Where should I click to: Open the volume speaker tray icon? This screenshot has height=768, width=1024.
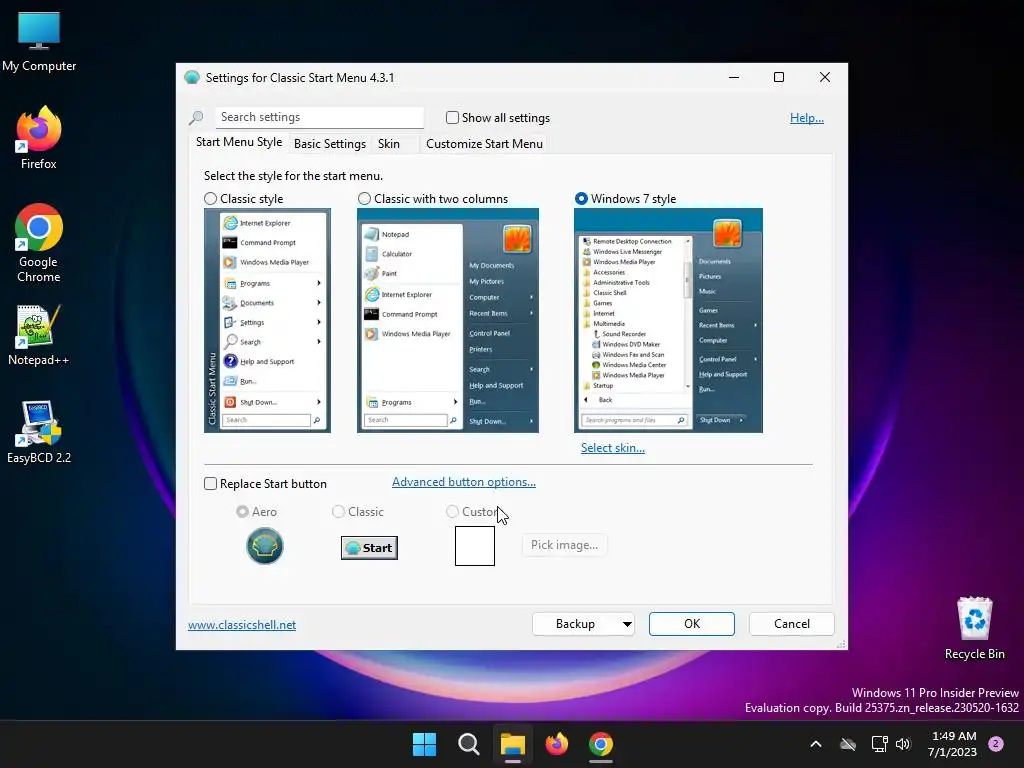pos(903,744)
